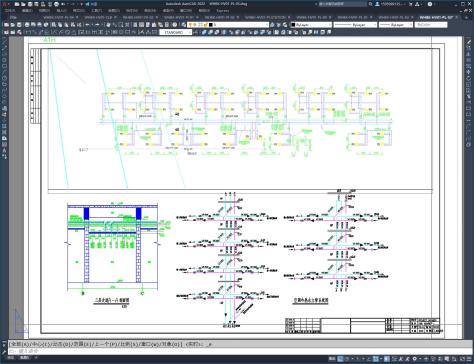Viewport: 474px width, 364px height.
Task: Toggle the layer 0 lock icon
Action: point(205,25)
